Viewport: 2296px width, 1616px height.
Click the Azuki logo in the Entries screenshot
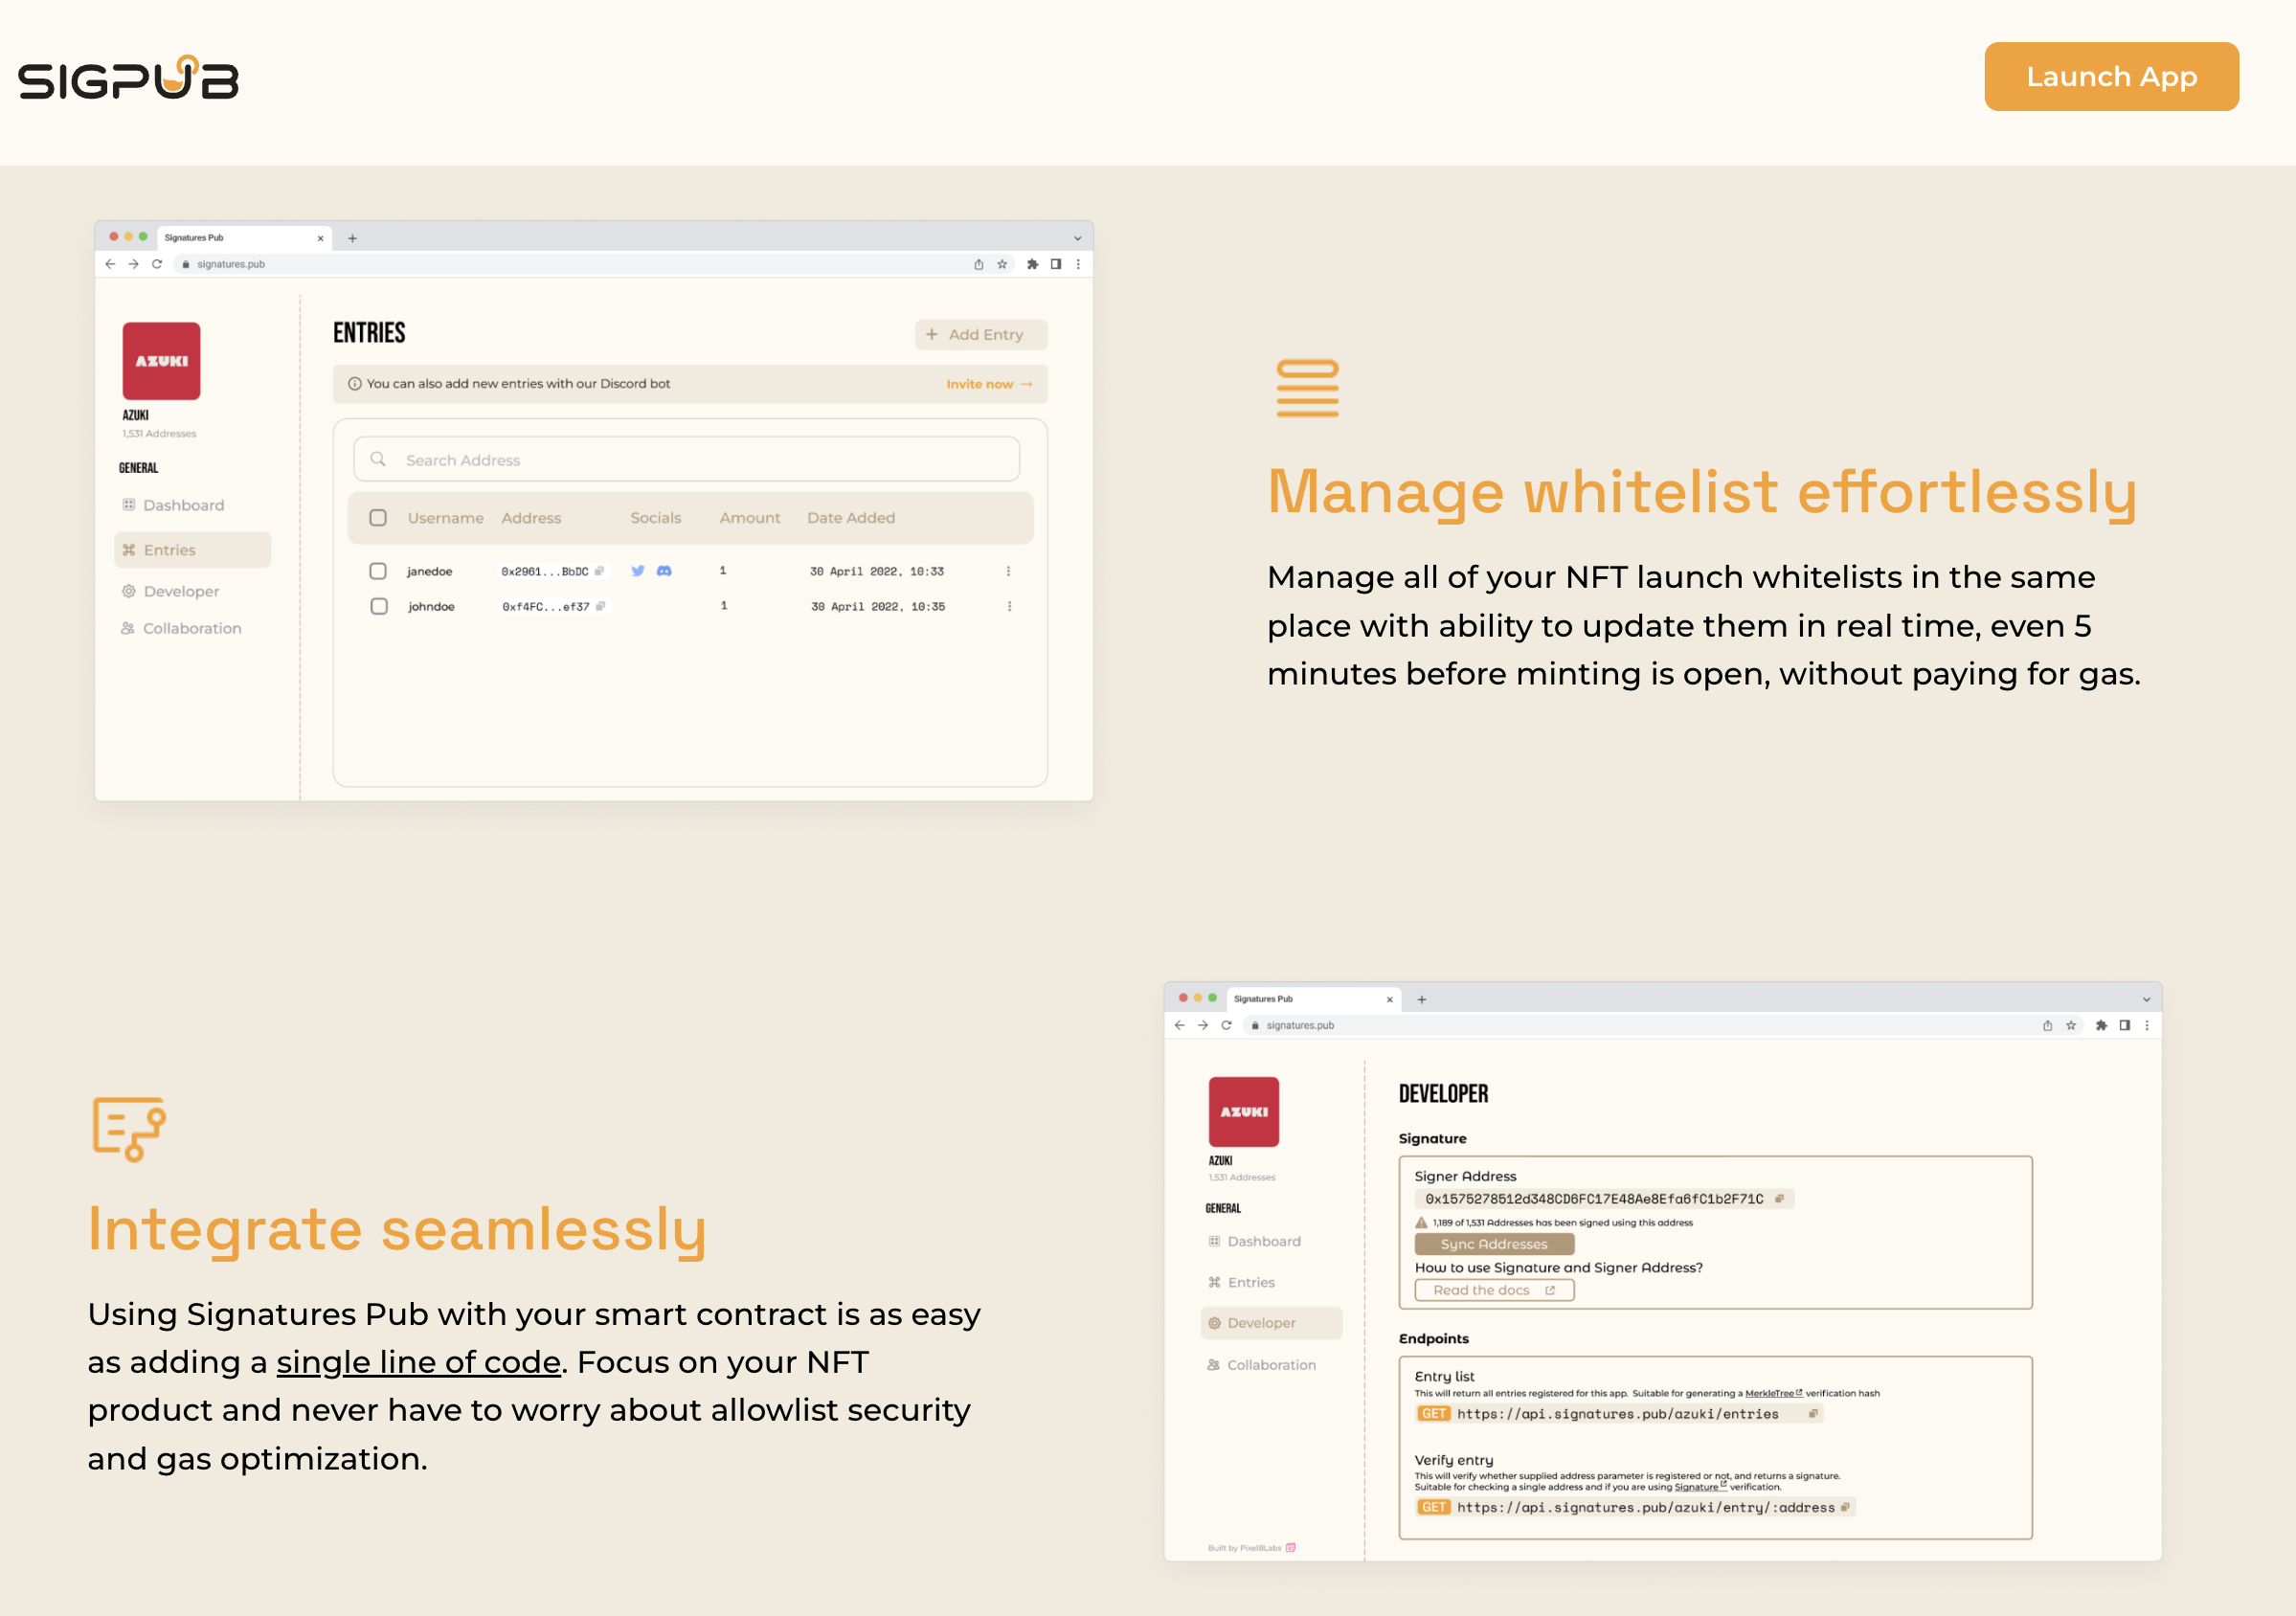point(161,361)
